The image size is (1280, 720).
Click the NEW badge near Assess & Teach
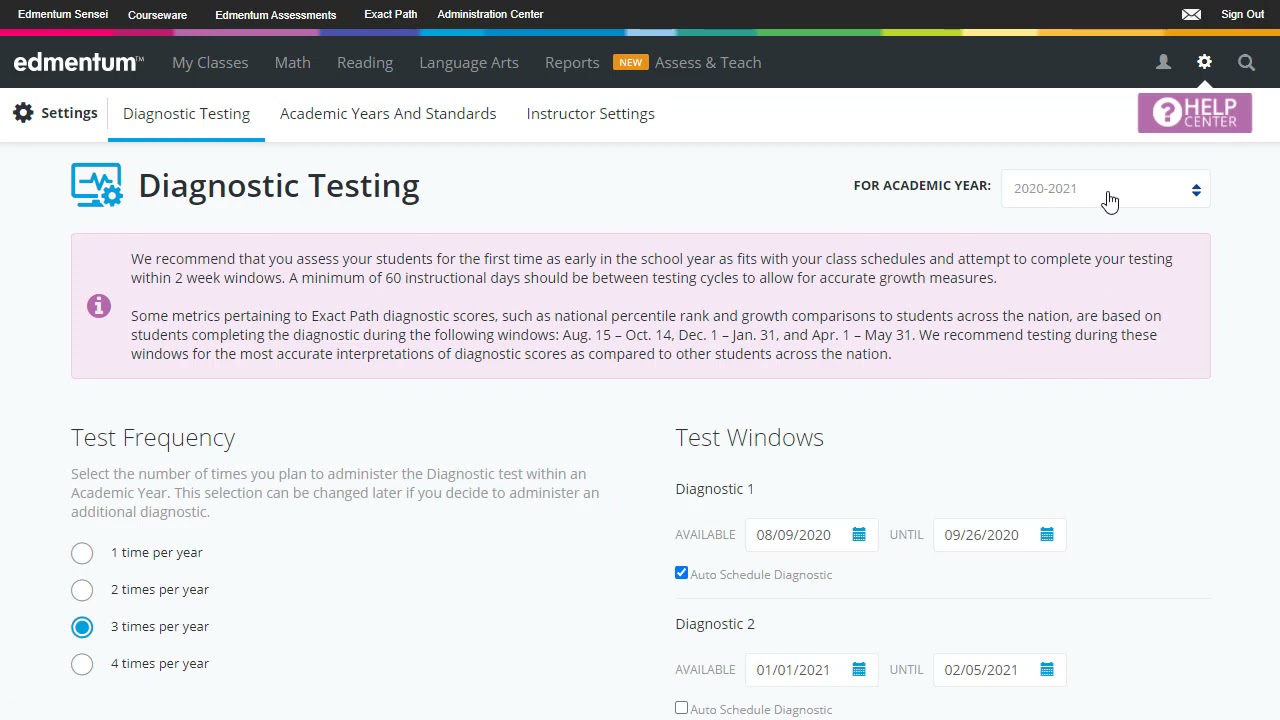tap(630, 62)
